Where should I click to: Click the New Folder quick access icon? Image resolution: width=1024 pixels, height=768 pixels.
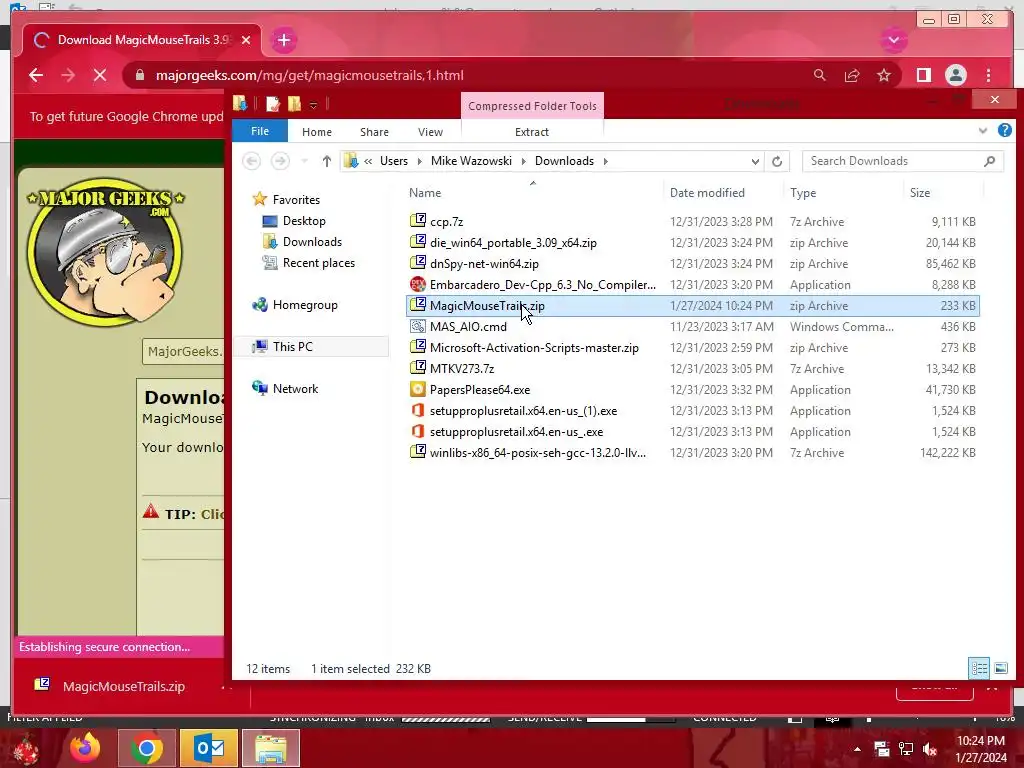point(295,104)
